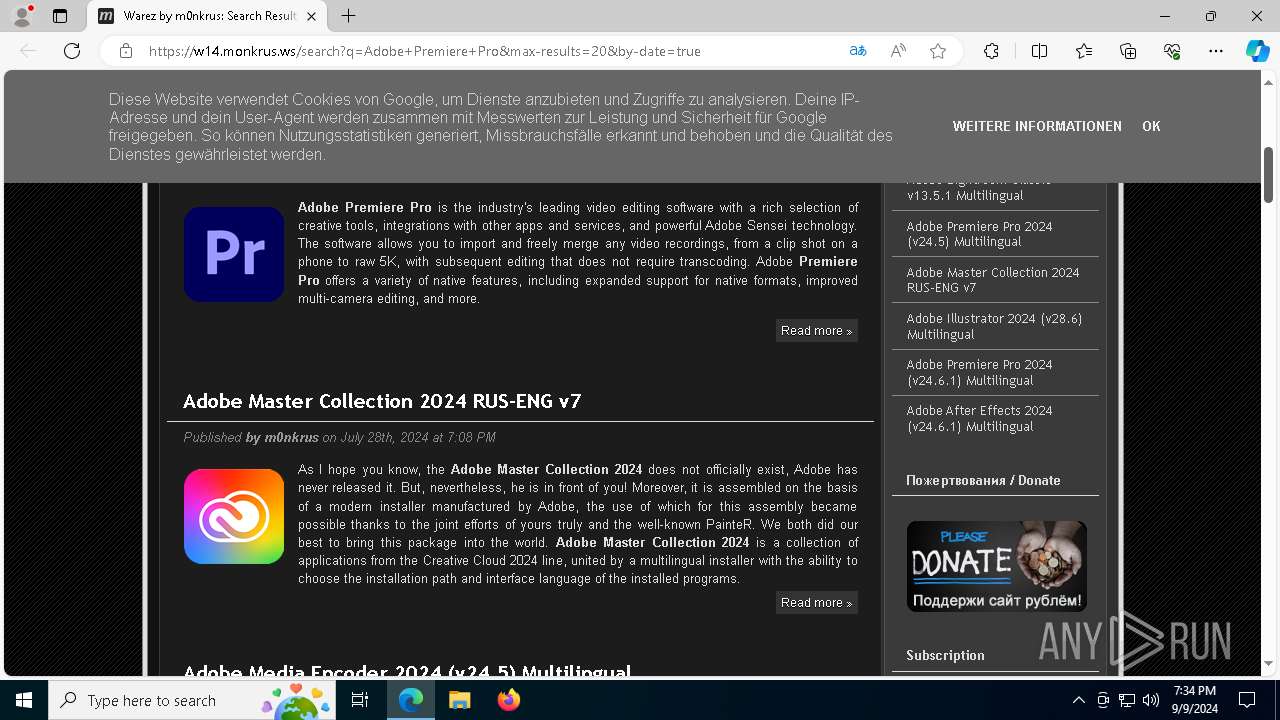Open the Favorites list
Viewport: 1280px width, 720px height.
[1084, 51]
